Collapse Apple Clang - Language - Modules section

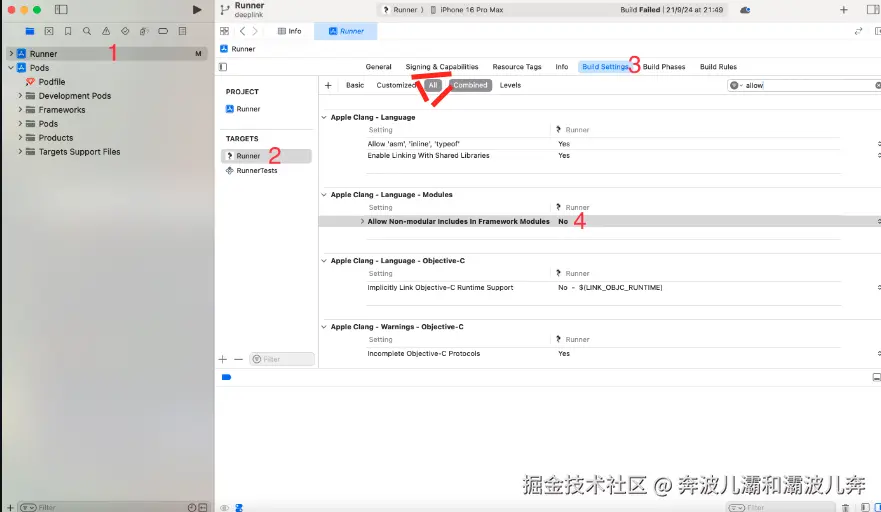point(324,194)
